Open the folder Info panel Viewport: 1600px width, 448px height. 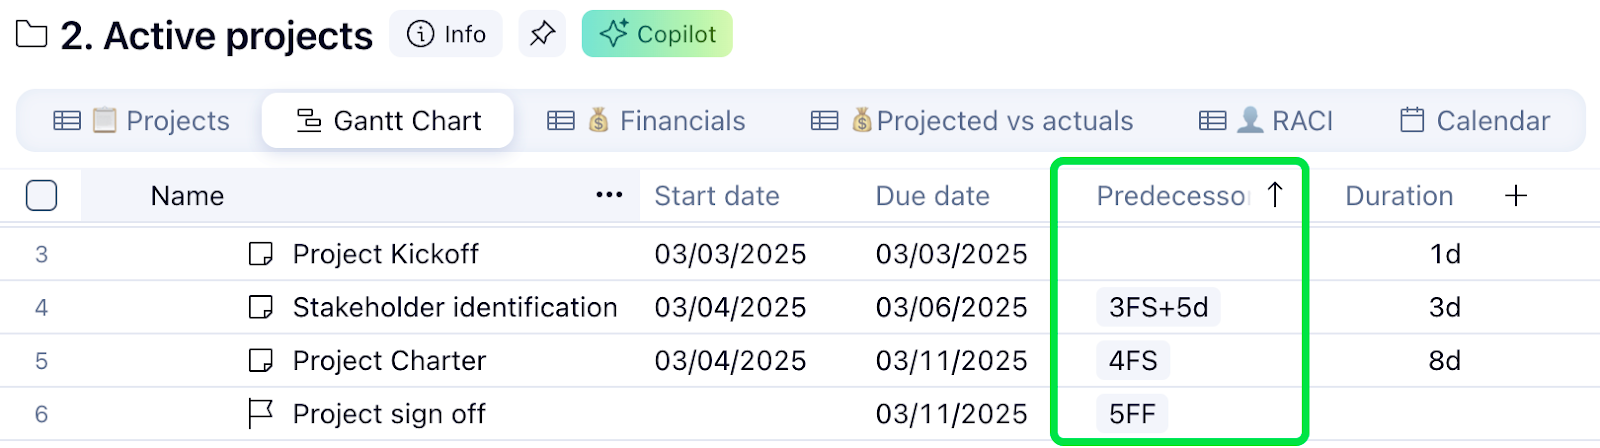click(446, 34)
